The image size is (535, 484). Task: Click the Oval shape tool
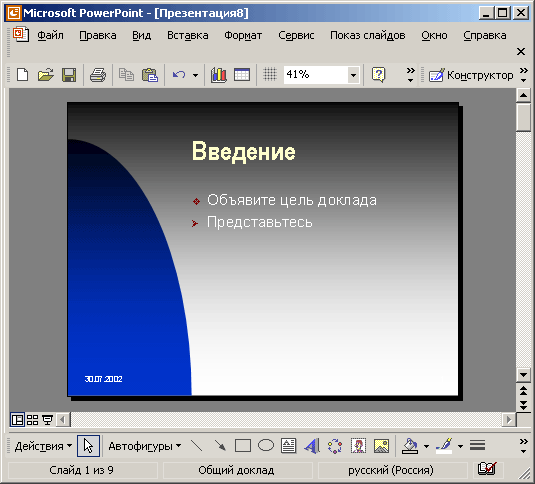click(x=266, y=445)
